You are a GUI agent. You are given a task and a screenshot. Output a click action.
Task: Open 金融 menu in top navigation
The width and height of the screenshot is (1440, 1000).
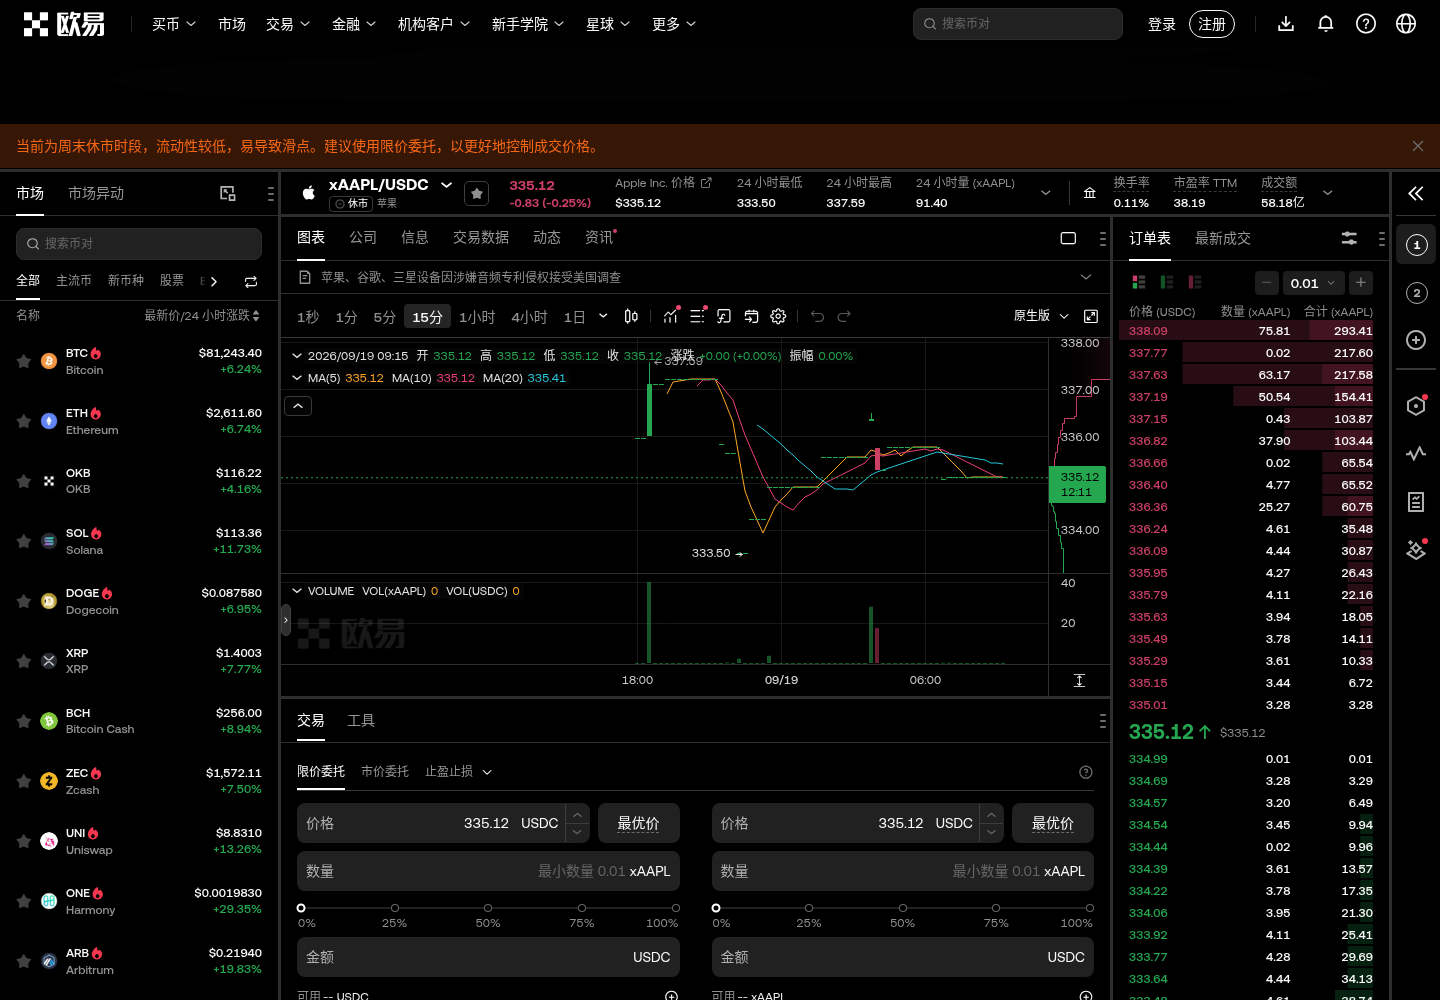point(354,24)
